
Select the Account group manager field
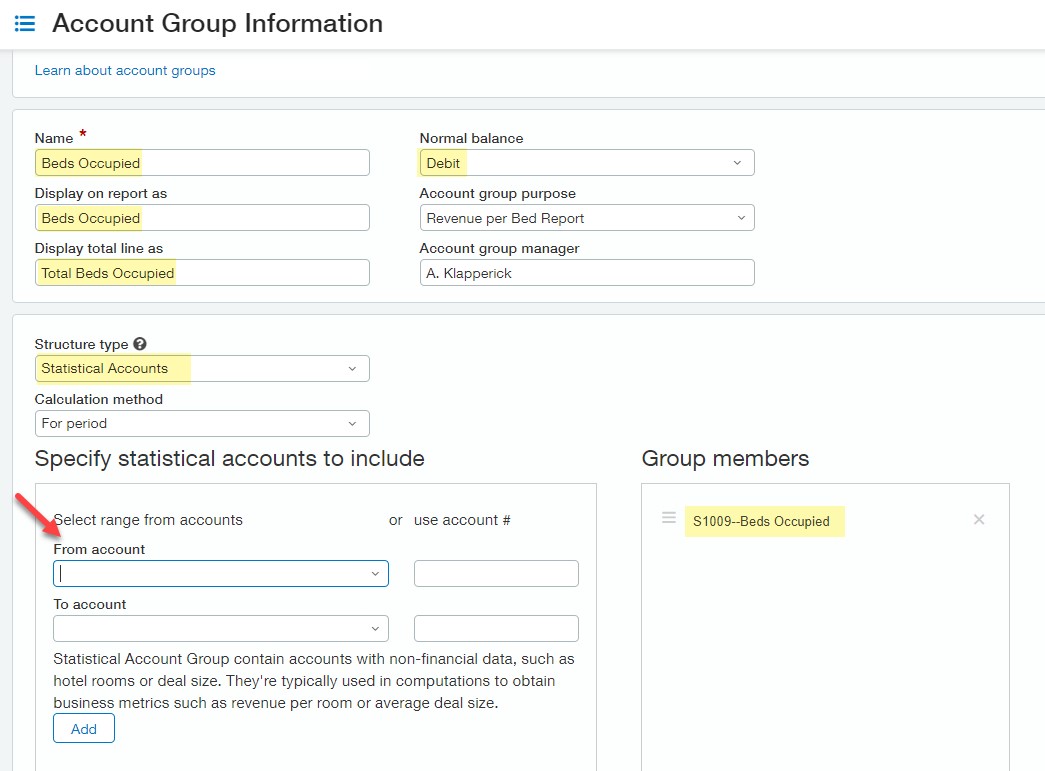coord(586,273)
